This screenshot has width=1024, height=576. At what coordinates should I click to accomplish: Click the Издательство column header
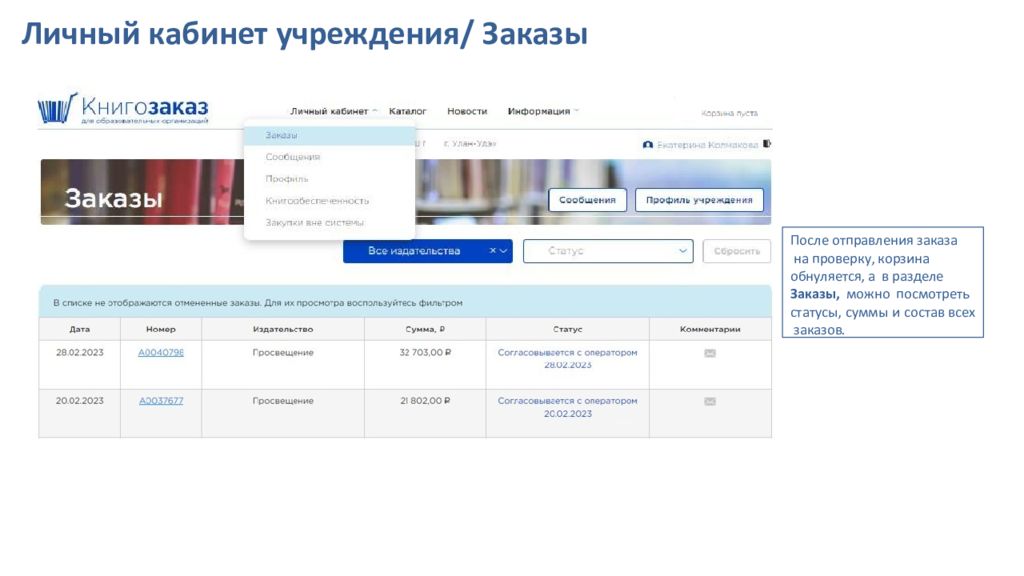coord(283,329)
